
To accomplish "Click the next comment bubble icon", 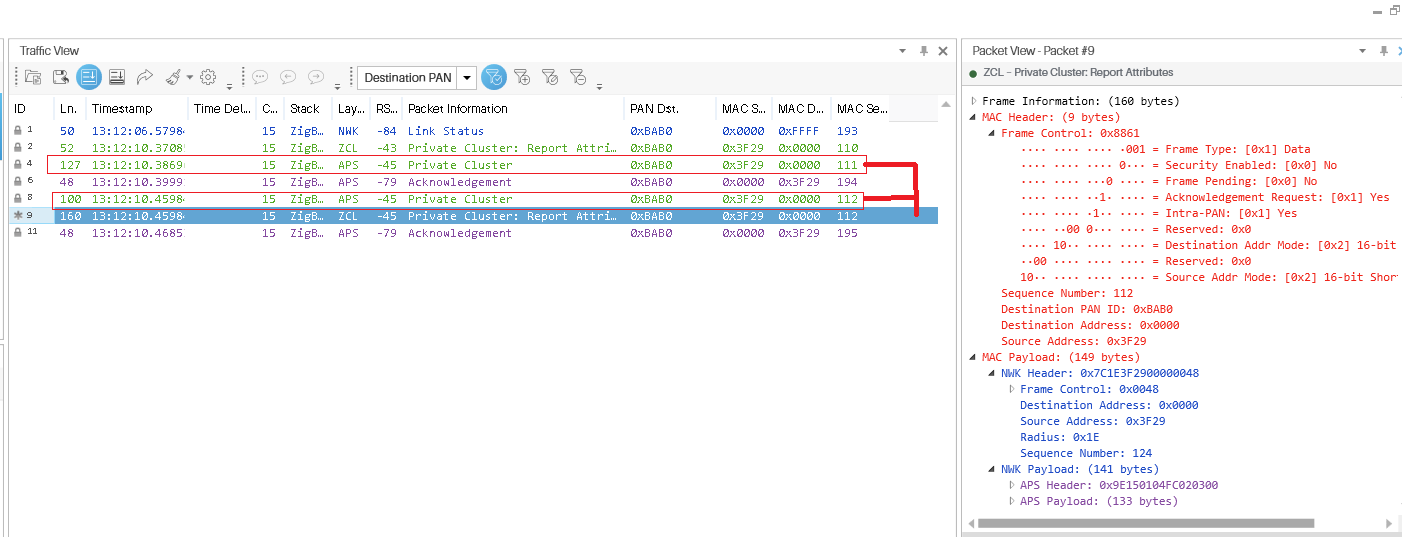I will tap(316, 77).
